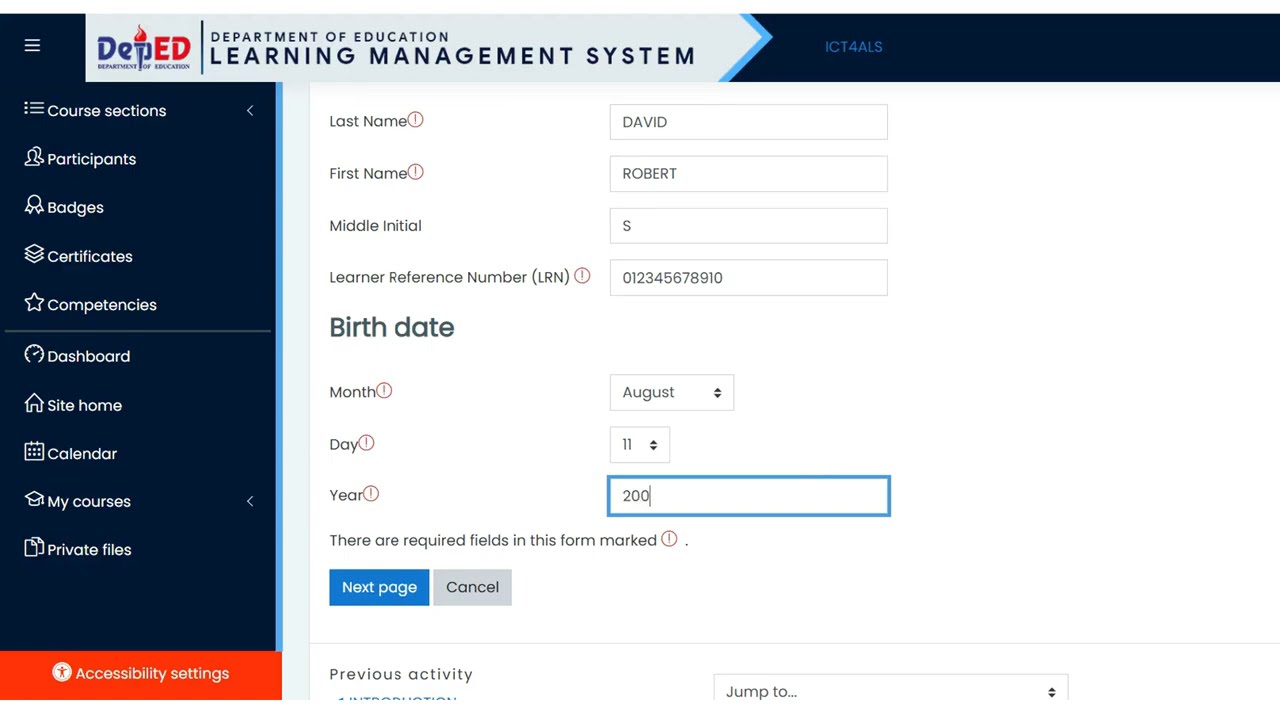This screenshot has width=1280, height=720.
Task: Click the Middle Initial input field
Action: (x=748, y=226)
